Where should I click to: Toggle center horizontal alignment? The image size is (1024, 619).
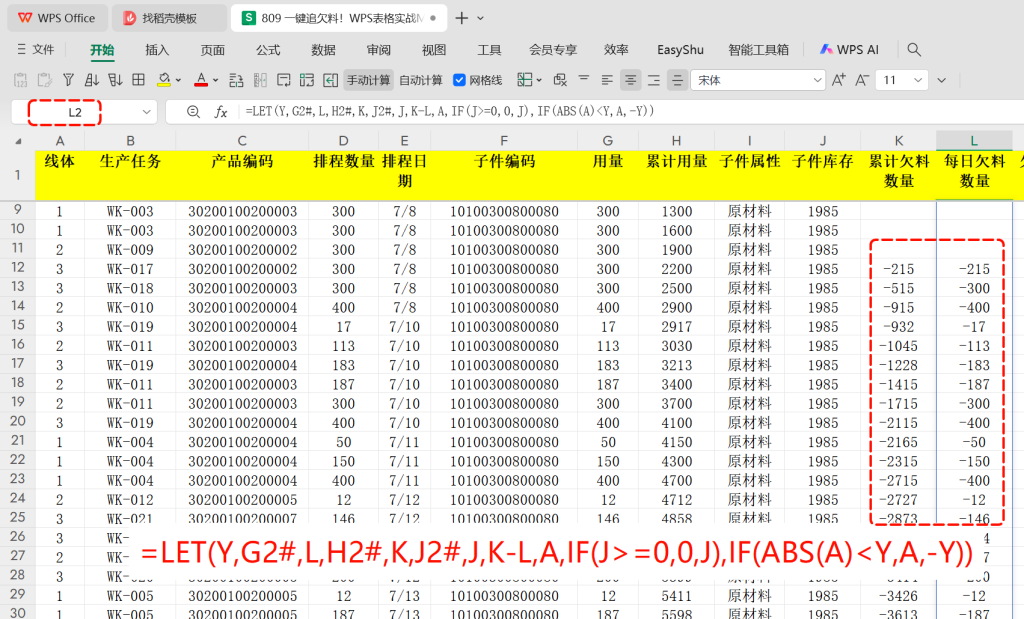point(630,80)
